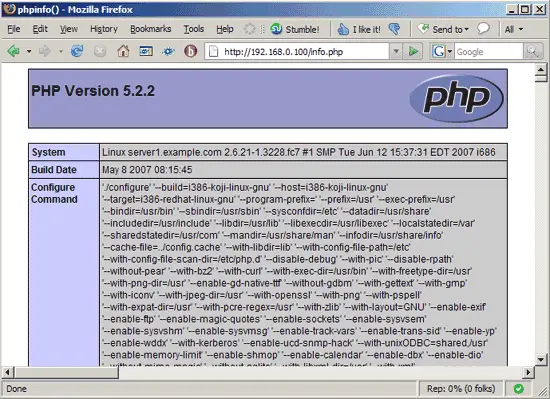Click the vertical scrollbar down arrow

541,359
